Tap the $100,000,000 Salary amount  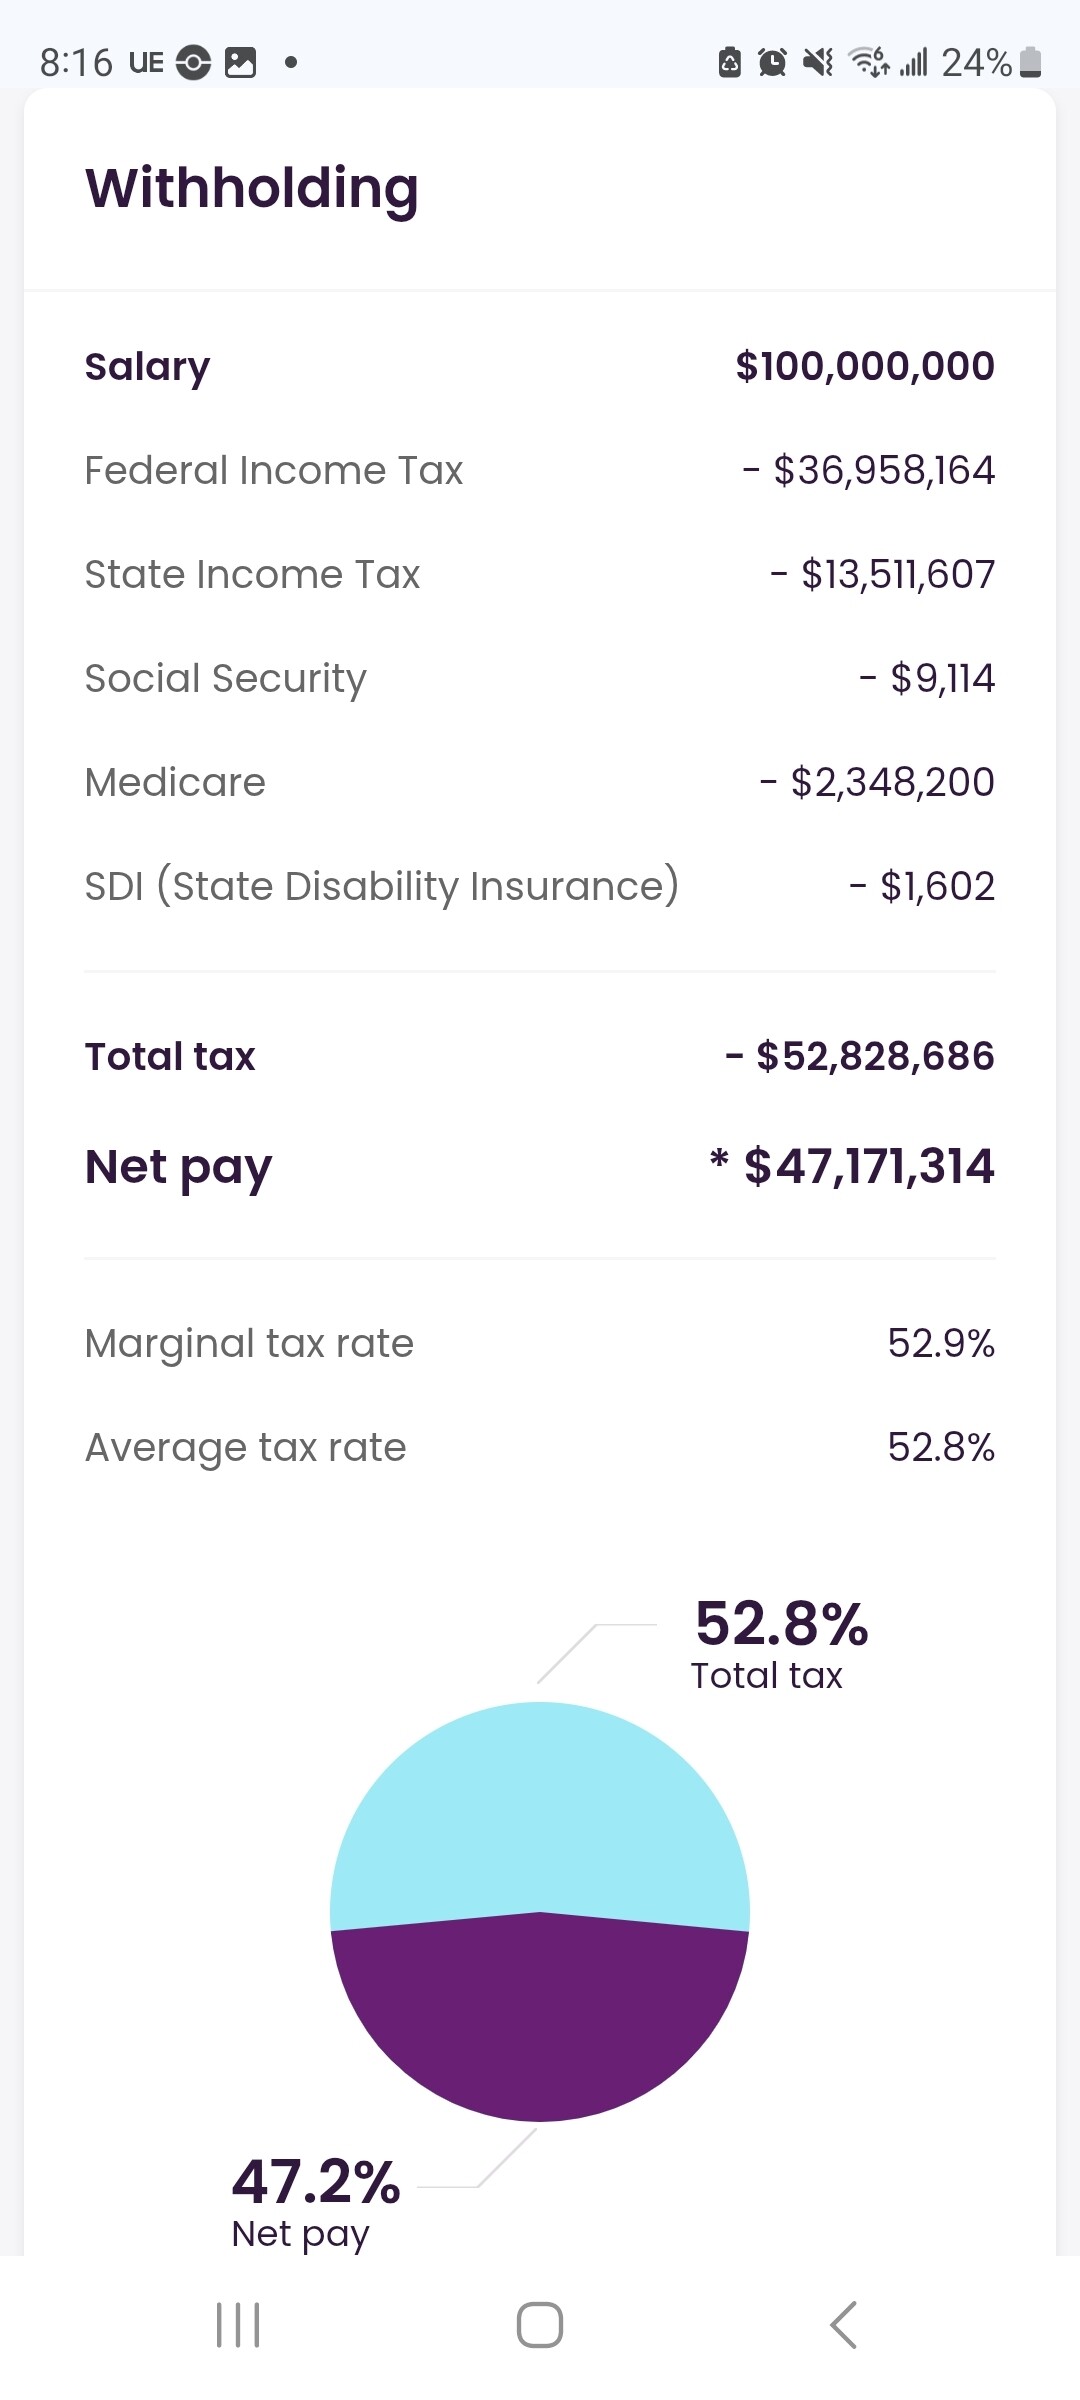tap(865, 366)
